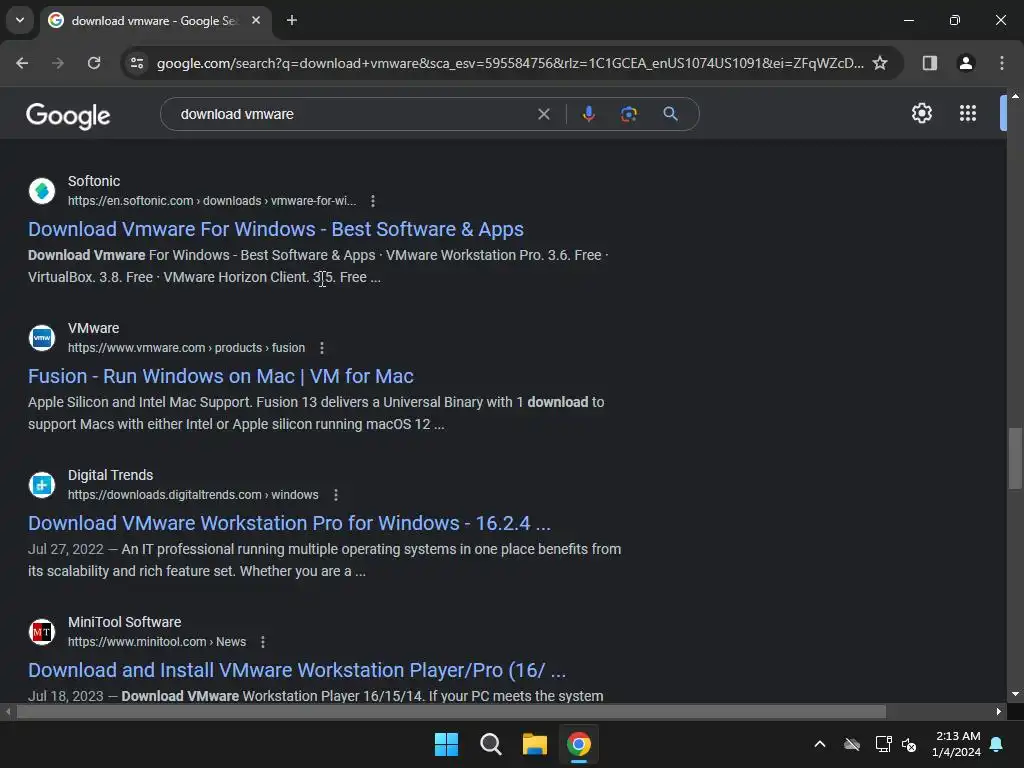Start voice search with microphone
The height and width of the screenshot is (768, 1024).
click(x=588, y=114)
